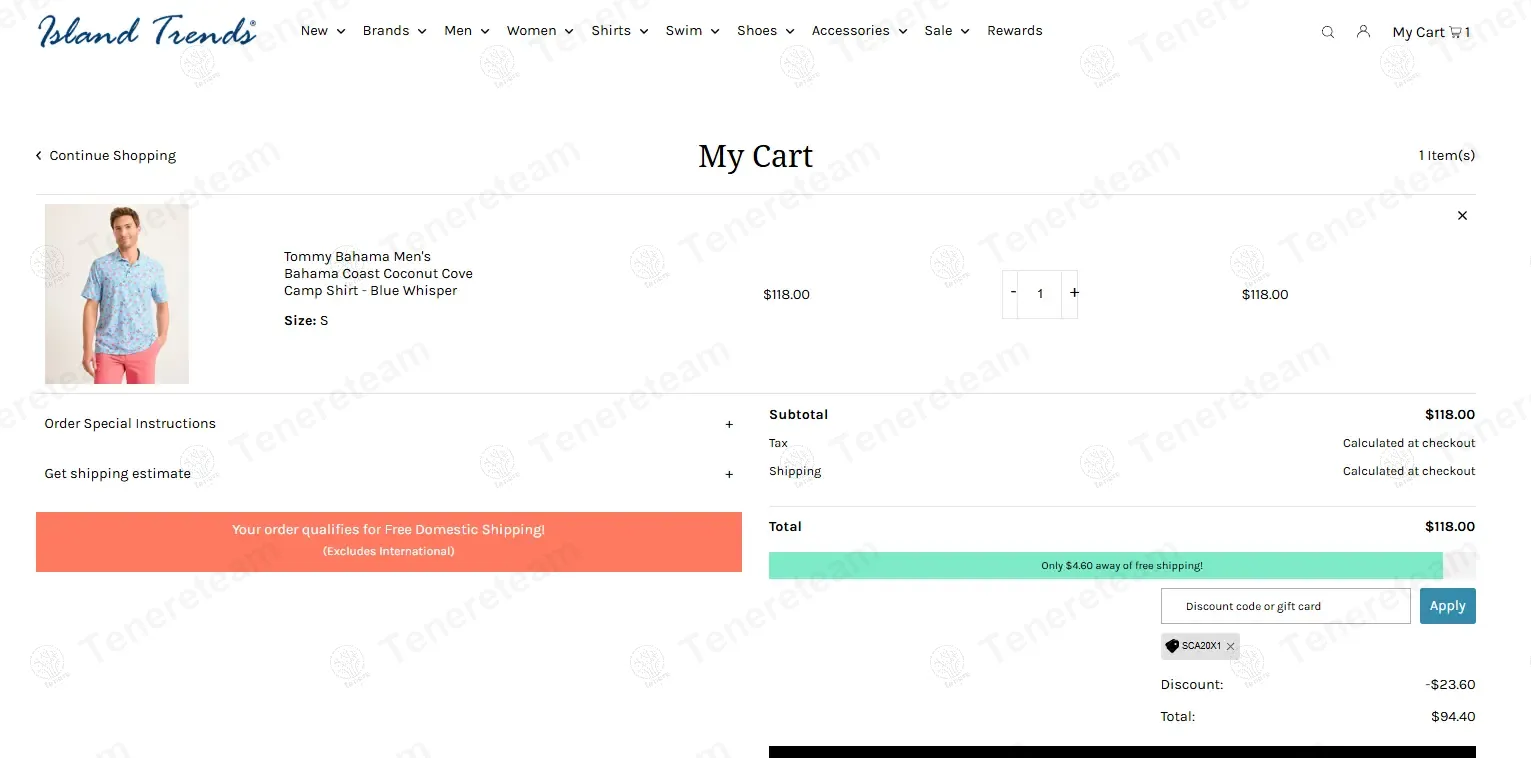This screenshot has height=758, width=1531.
Task: Open the New dropdown menu
Action: click(323, 31)
